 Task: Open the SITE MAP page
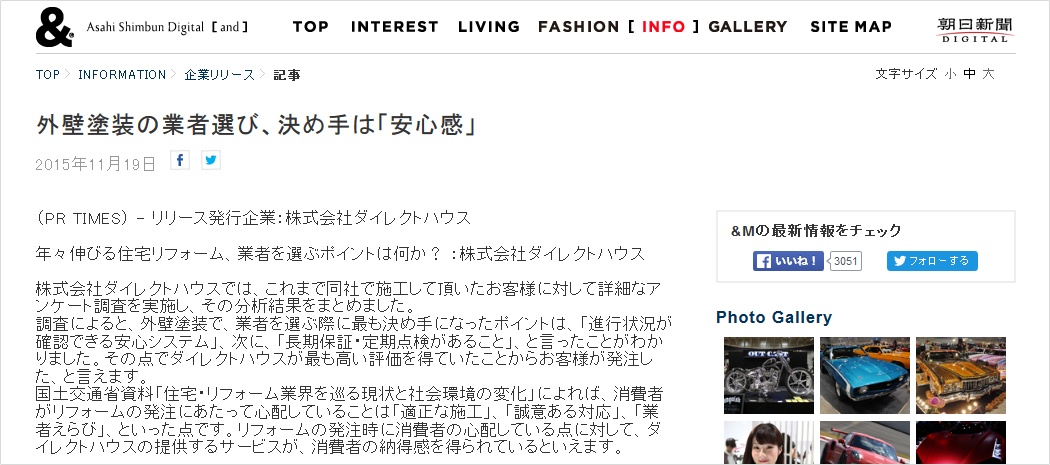[851, 27]
